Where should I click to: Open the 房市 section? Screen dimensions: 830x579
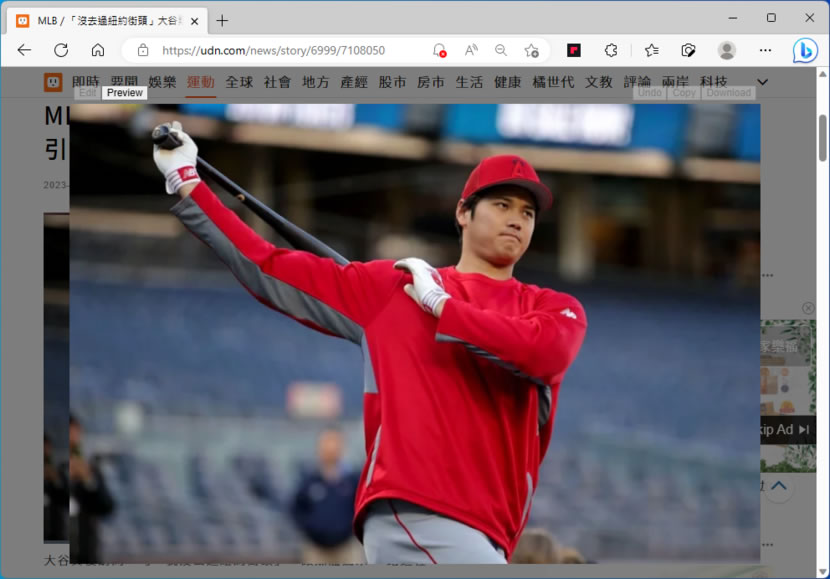430,82
